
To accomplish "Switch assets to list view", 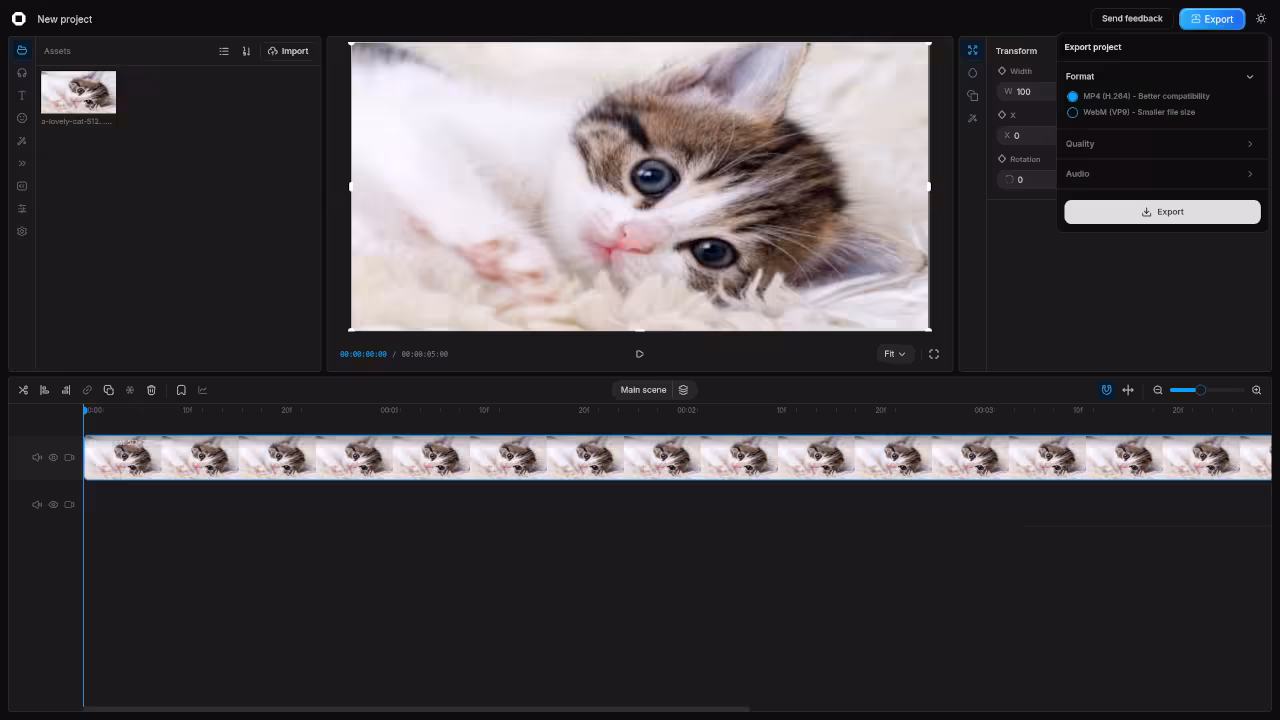I will tap(224, 51).
